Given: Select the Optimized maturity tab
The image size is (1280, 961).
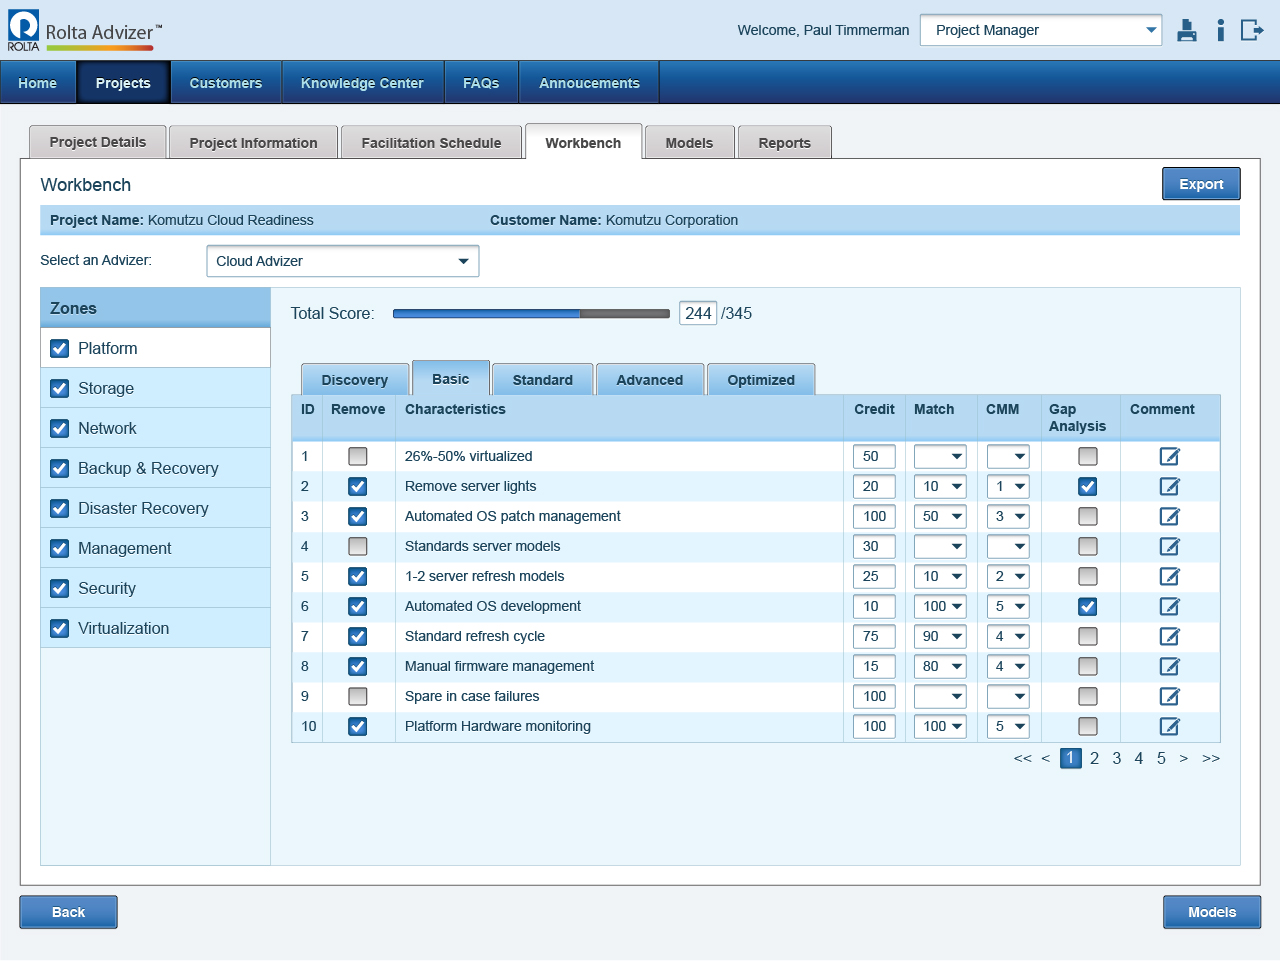Looking at the screenshot, I should point(761,380).
